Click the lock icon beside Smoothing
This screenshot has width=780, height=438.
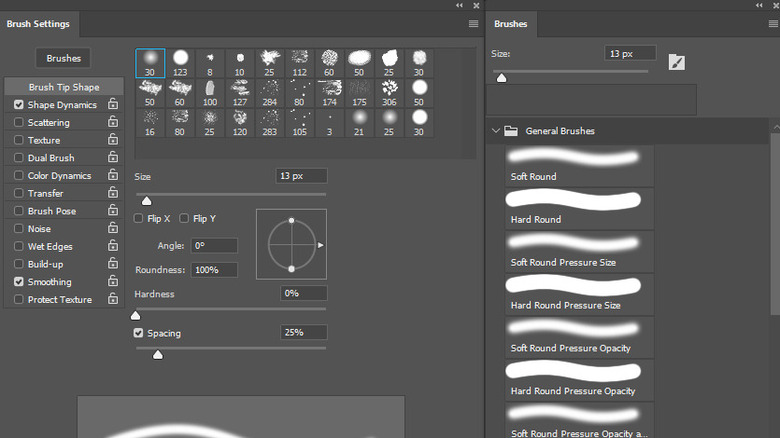tap(113, 283)
